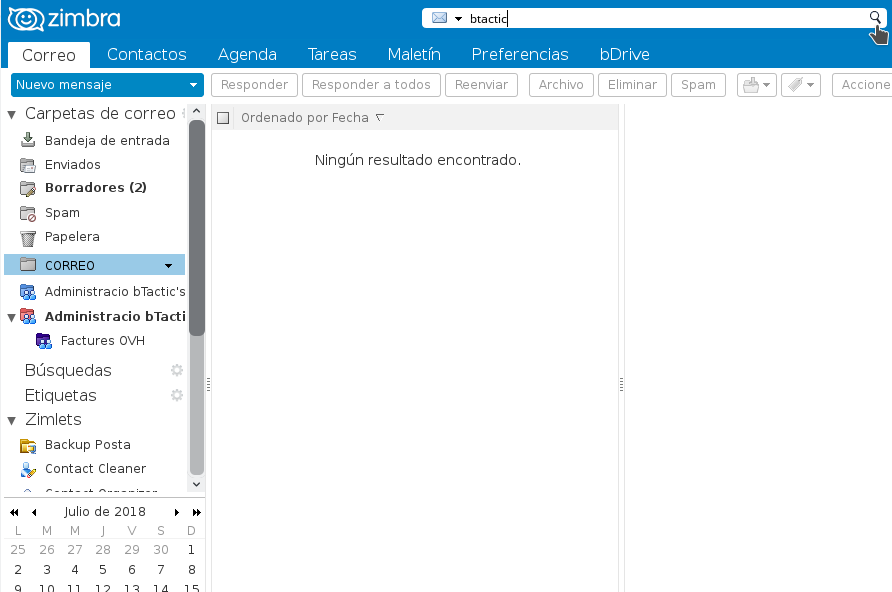
Task: Select day 8 in the mini calendar
Action: click(191, 569)
